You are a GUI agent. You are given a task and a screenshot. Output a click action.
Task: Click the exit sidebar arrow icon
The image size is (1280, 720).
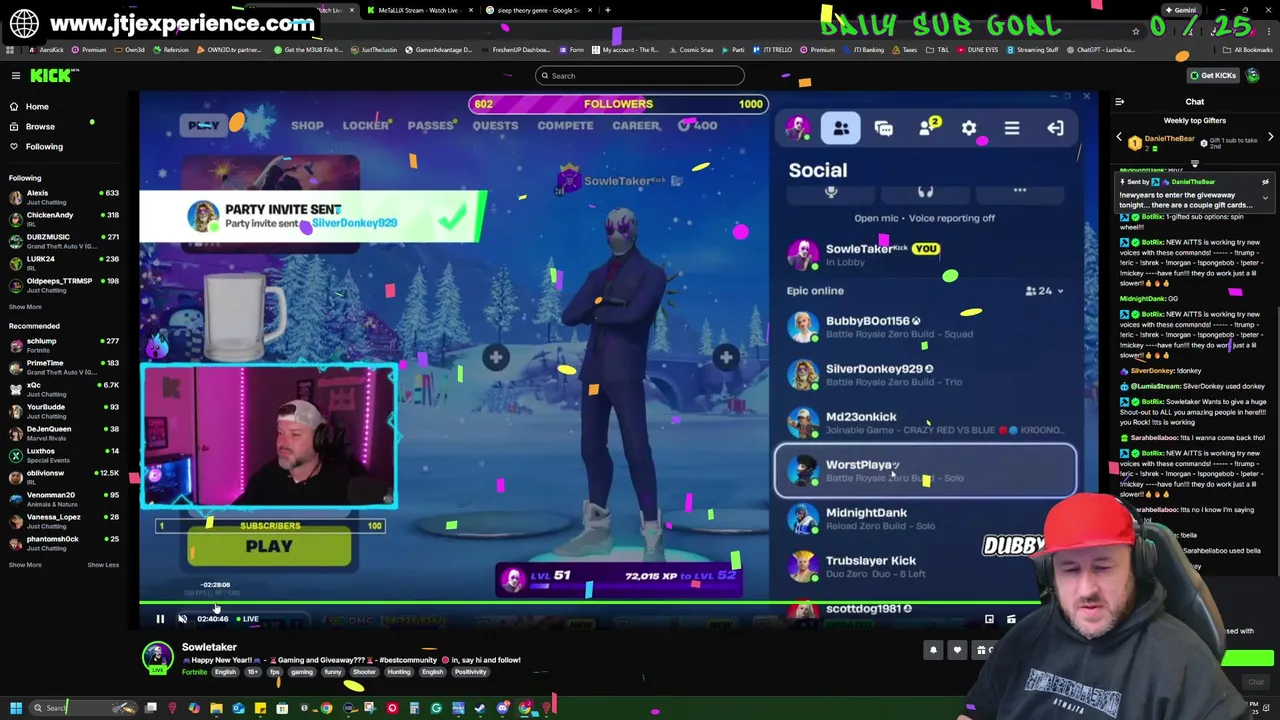[1055, 128]
